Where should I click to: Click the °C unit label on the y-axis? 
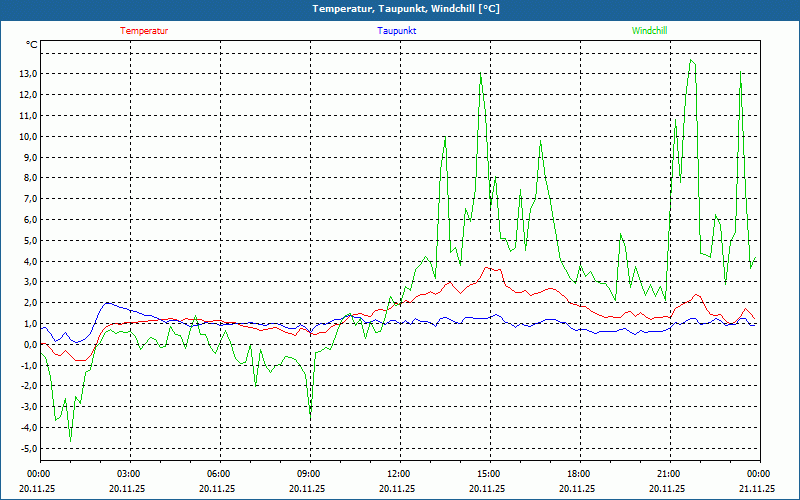point(32,45)
